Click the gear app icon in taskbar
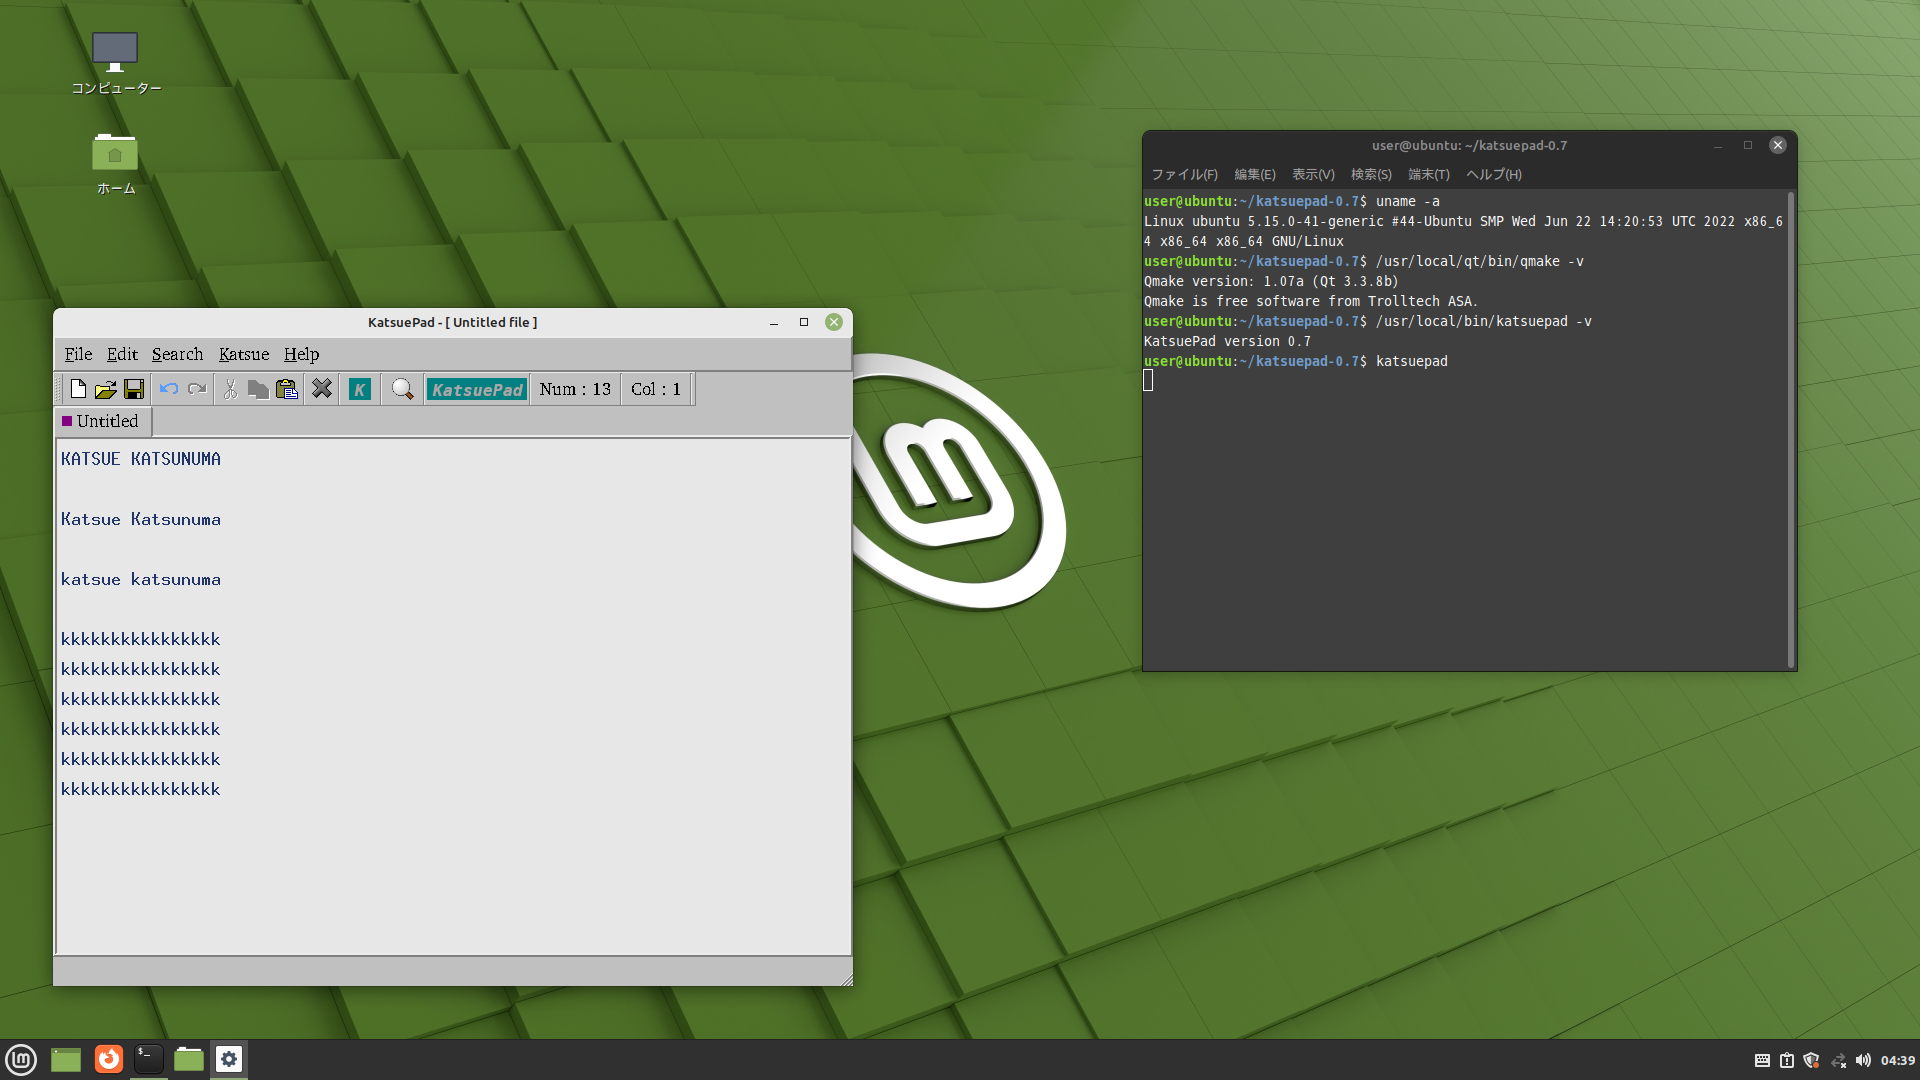 point(229,1059)
